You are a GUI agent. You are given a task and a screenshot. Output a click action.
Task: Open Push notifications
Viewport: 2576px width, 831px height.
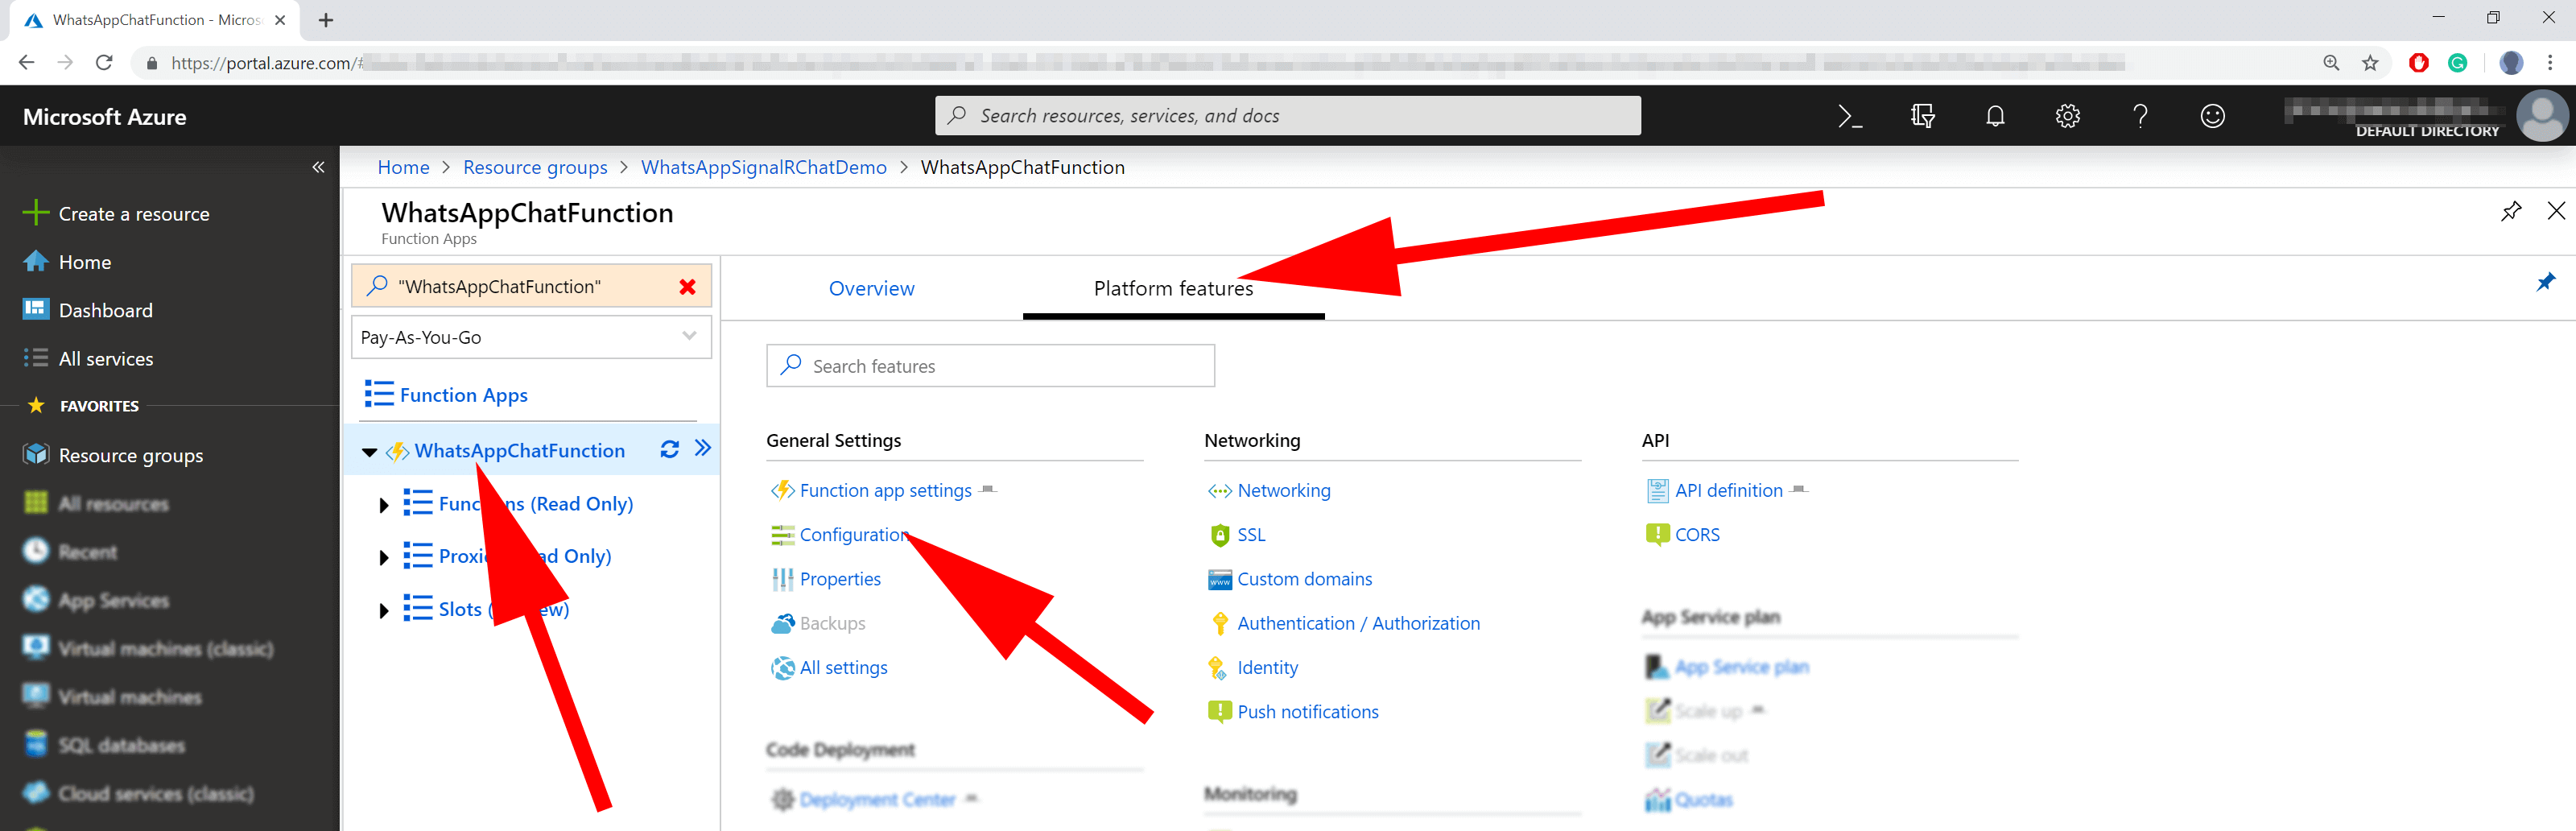coord(1307,712)
